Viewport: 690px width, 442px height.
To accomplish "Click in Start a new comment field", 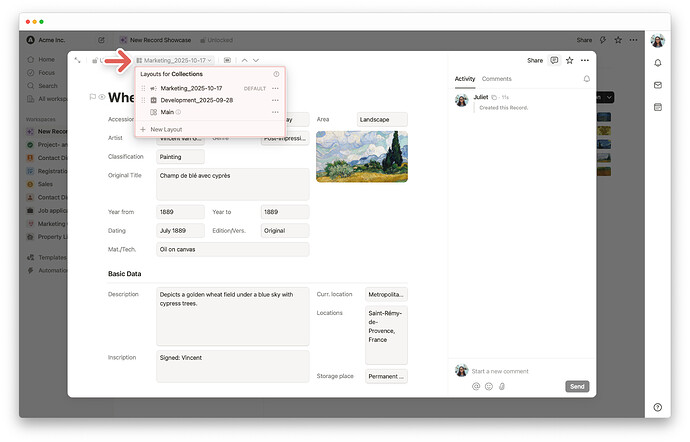I will [500, 372].
